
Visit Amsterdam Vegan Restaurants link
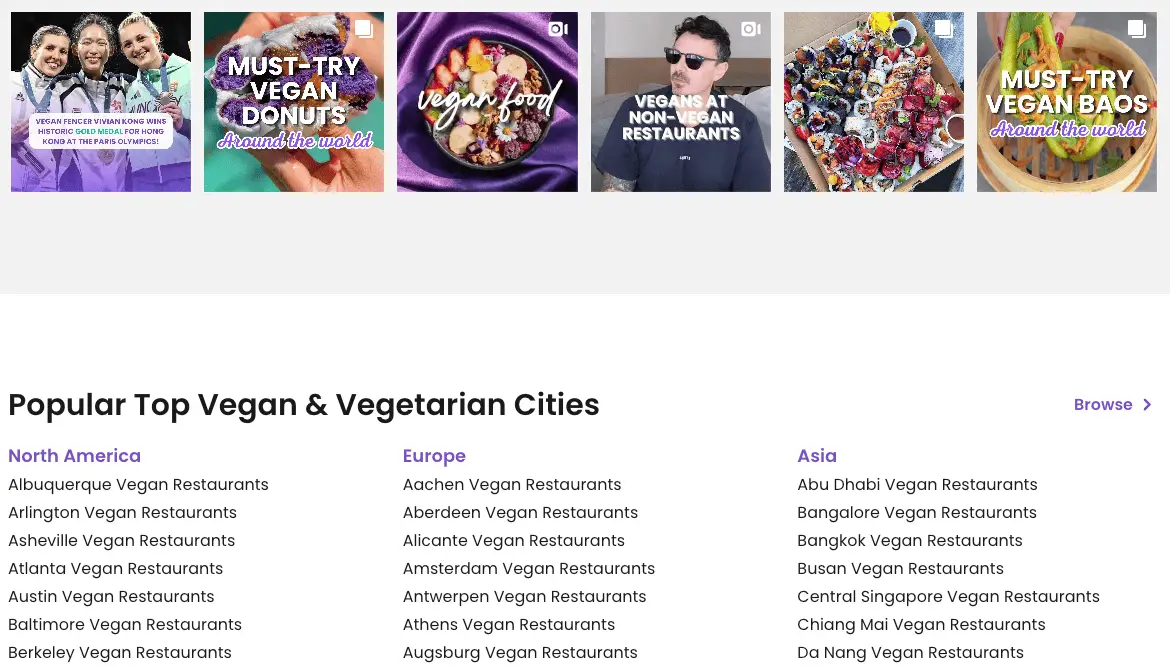(x=528, y=569)
